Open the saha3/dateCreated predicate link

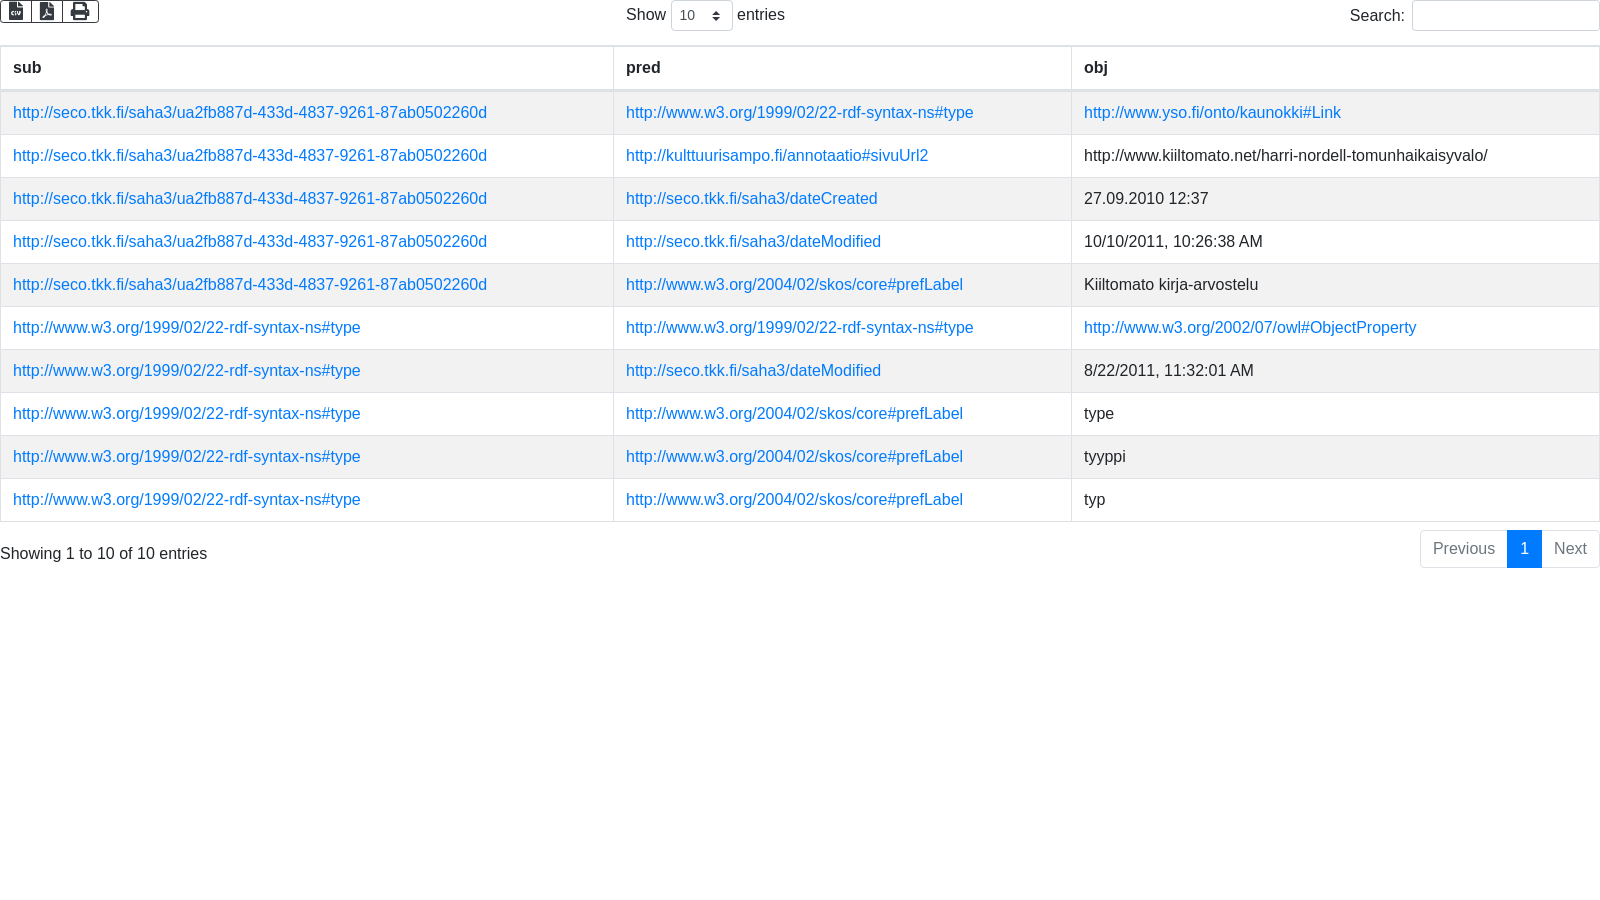(x=752, y=199)
